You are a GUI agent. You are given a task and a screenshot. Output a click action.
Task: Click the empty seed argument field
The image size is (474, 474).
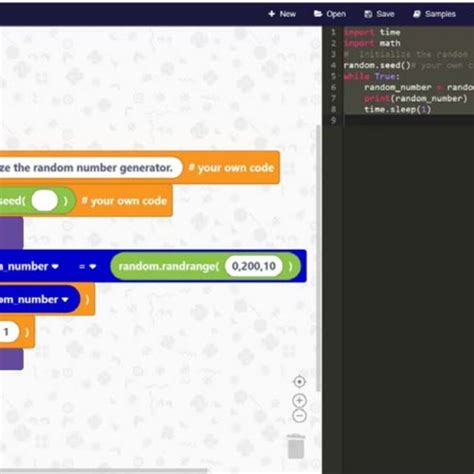(x=45, y=201)
